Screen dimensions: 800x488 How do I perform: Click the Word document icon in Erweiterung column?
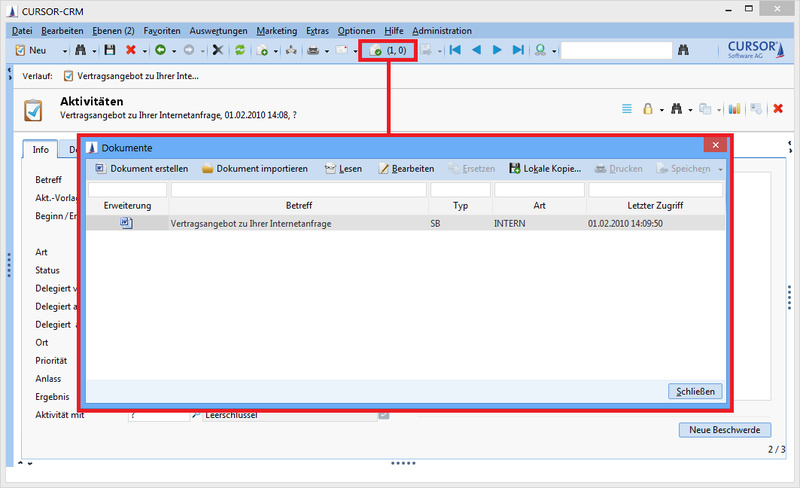[x=126, y=223]
